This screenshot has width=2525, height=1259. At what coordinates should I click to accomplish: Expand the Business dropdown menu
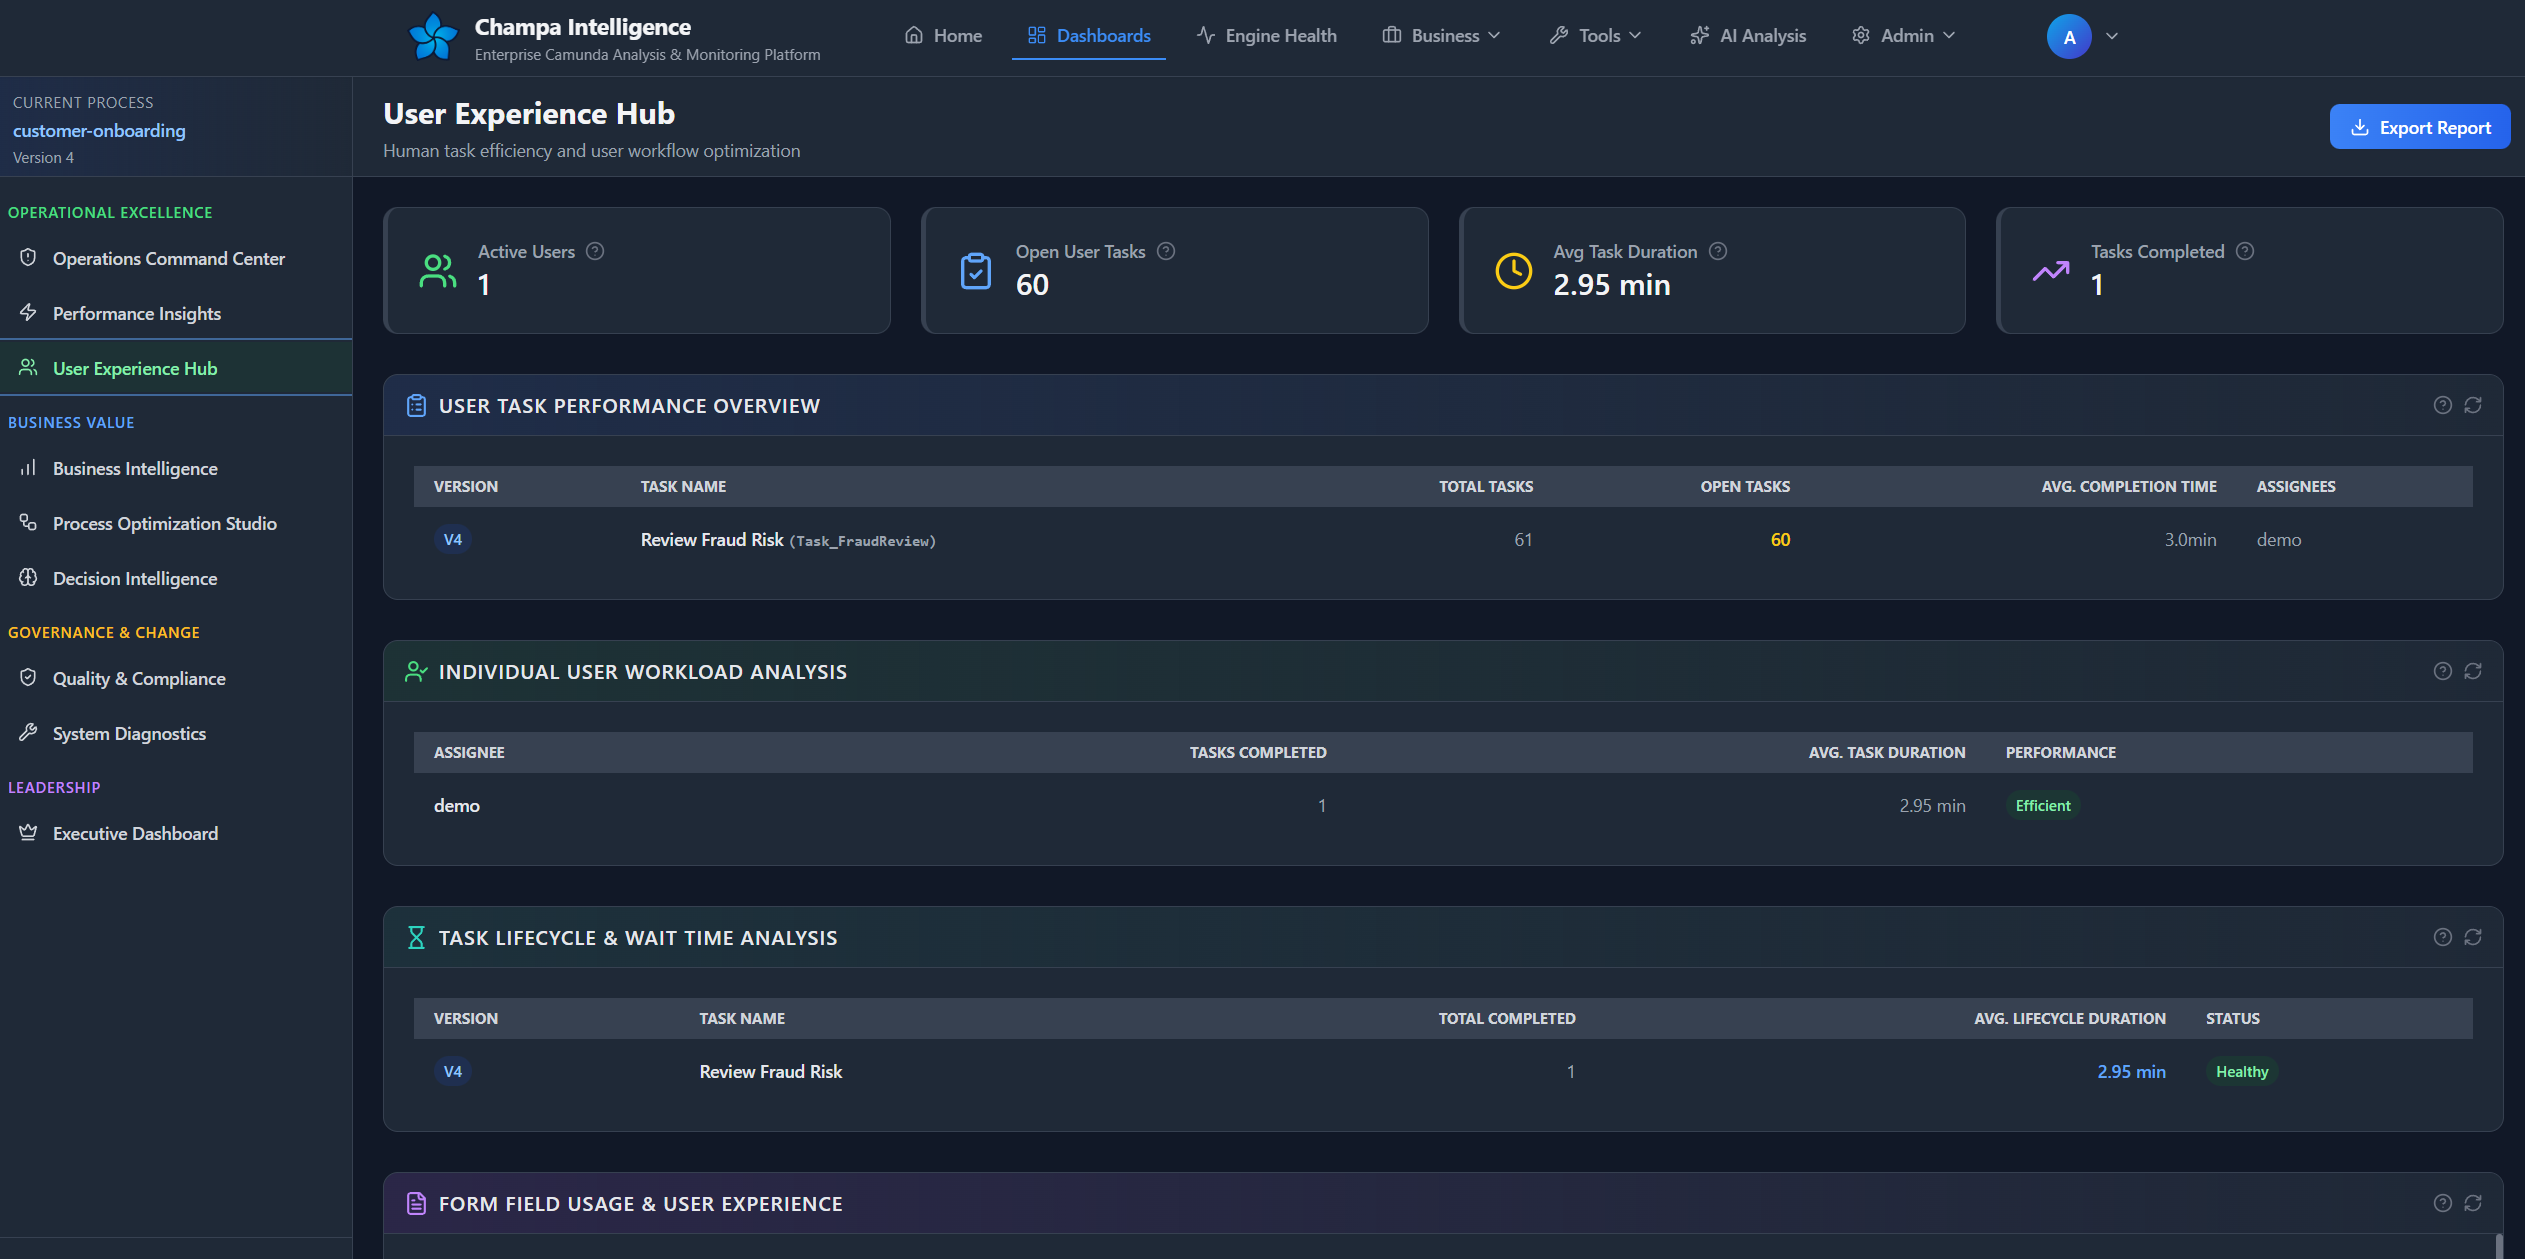(1441, 36)
